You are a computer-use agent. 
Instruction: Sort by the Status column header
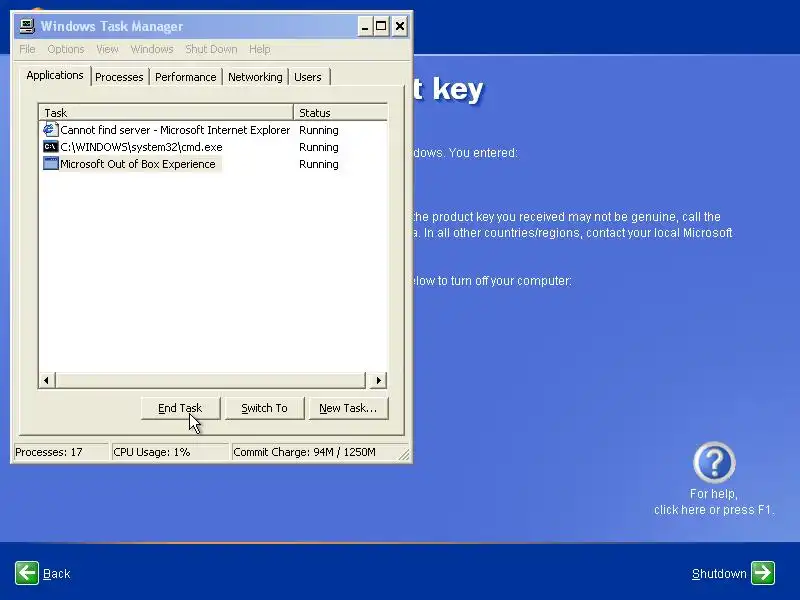pos(340,113)
